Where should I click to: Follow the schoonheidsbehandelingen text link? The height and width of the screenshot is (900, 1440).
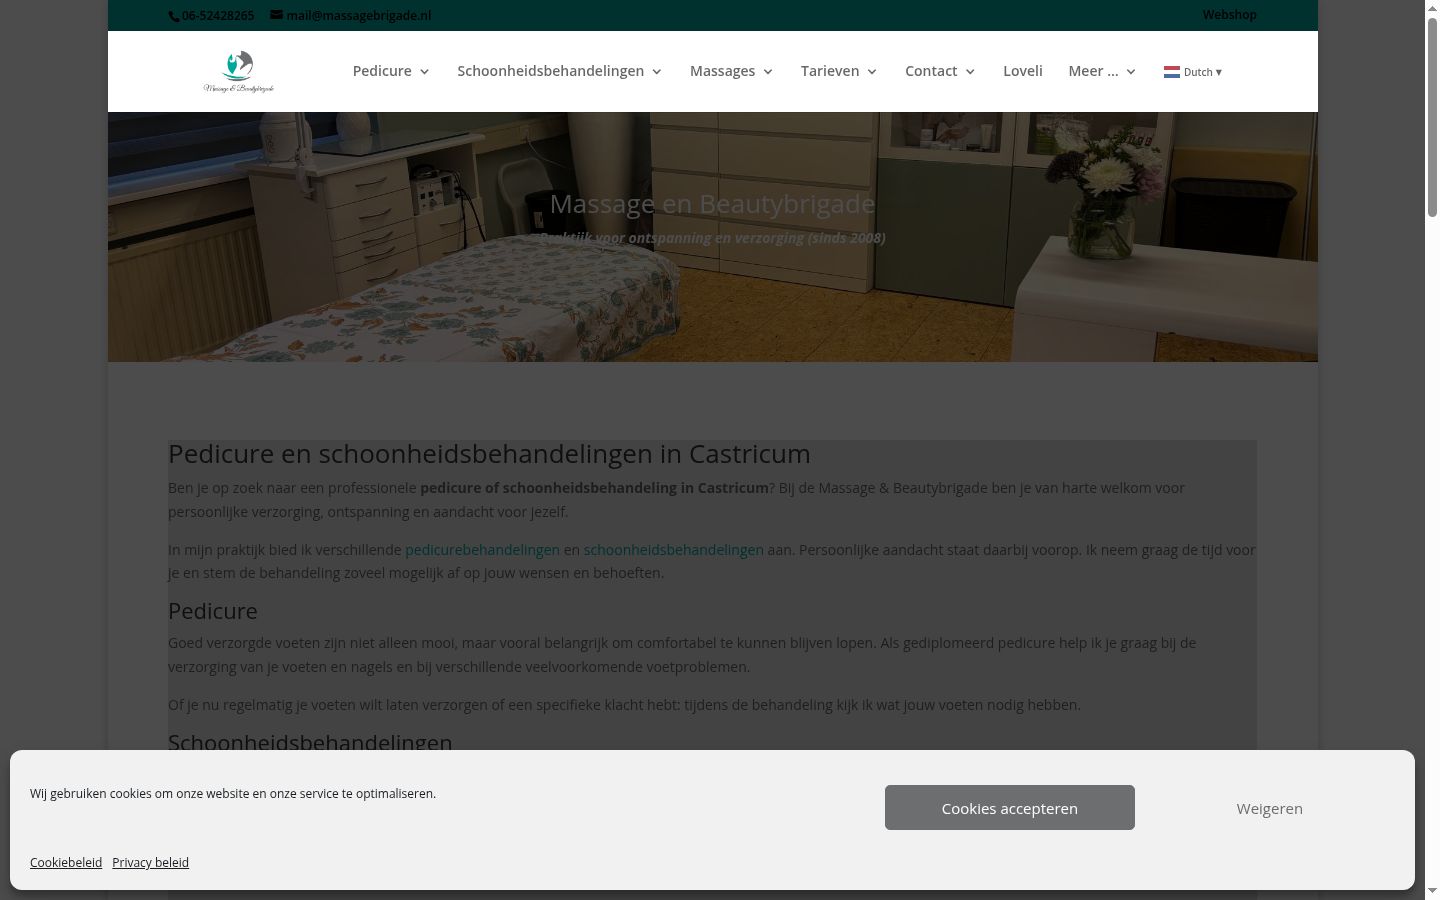point(674,550)
